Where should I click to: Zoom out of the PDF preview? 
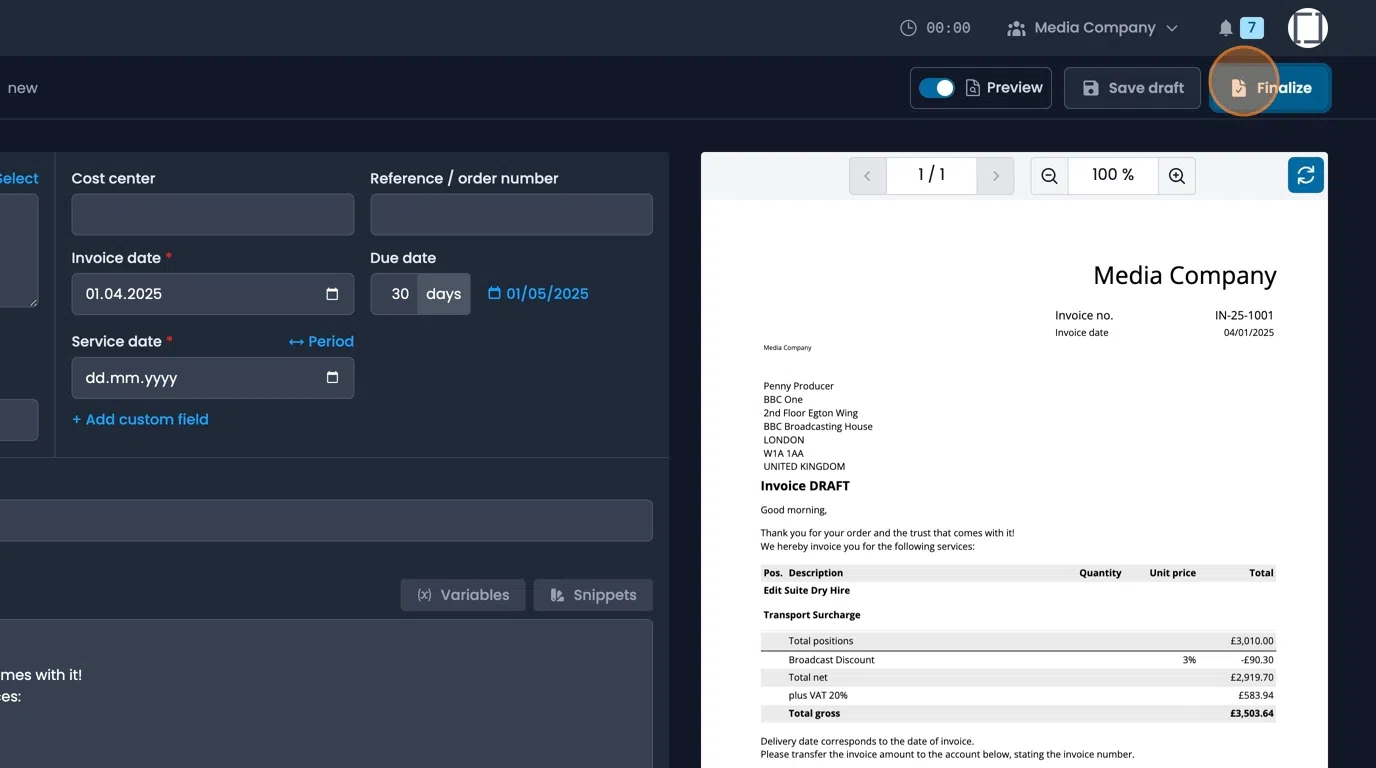click(x=1048, y=175)
